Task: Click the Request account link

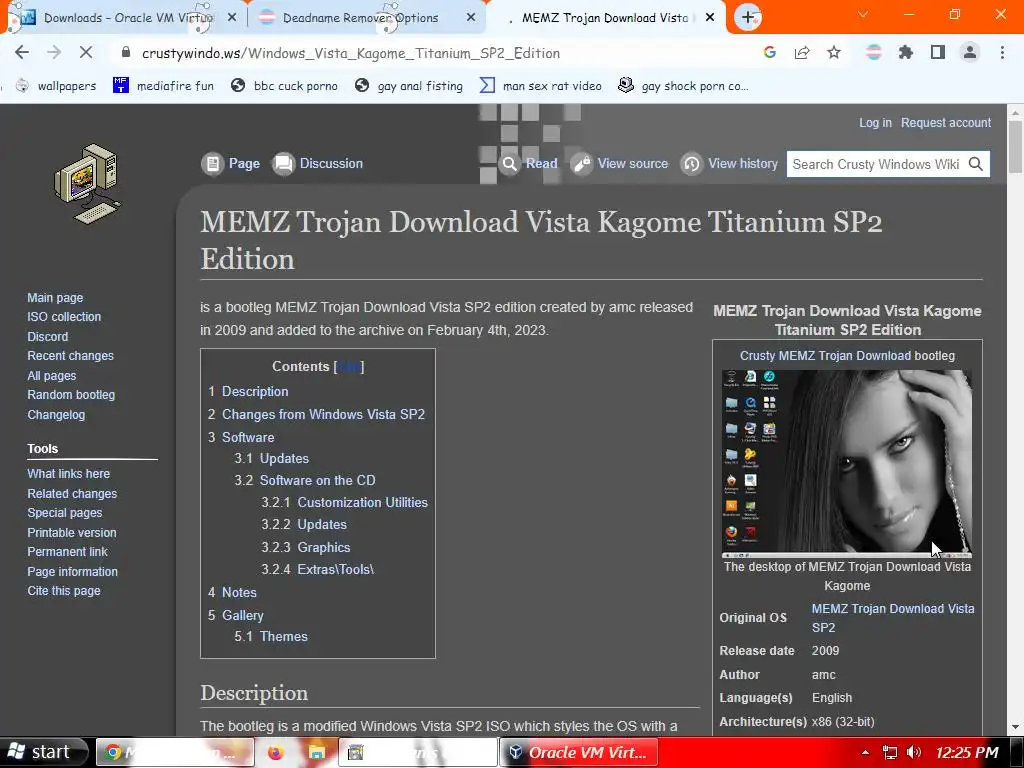Action: click(x=946, y=122)
